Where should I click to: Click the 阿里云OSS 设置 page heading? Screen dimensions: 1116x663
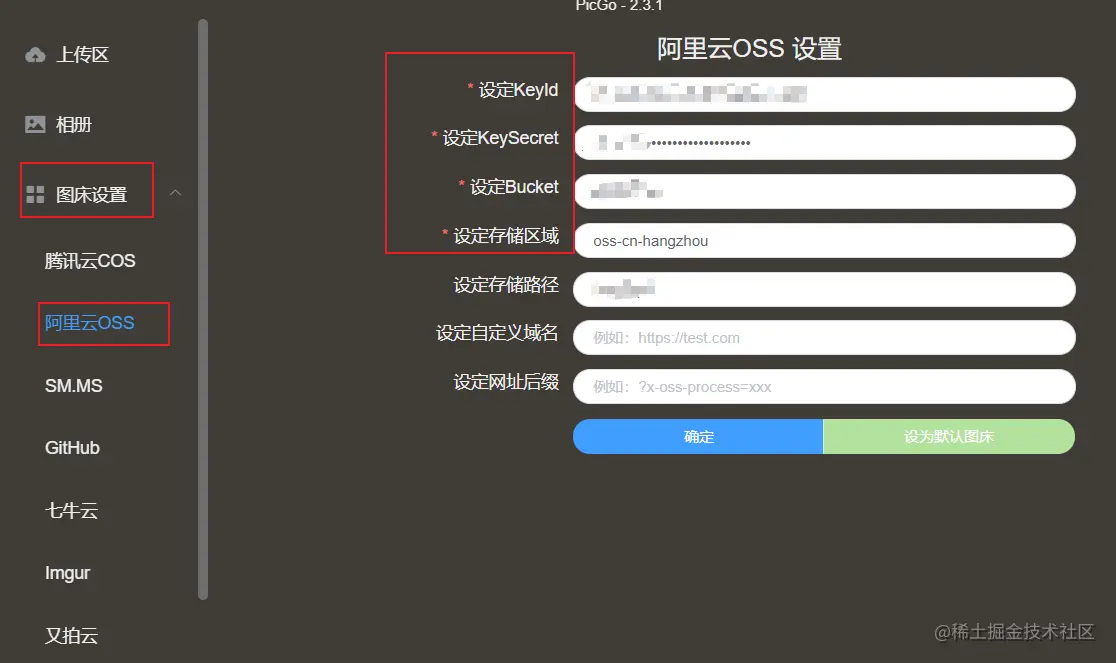pos(749,49)
